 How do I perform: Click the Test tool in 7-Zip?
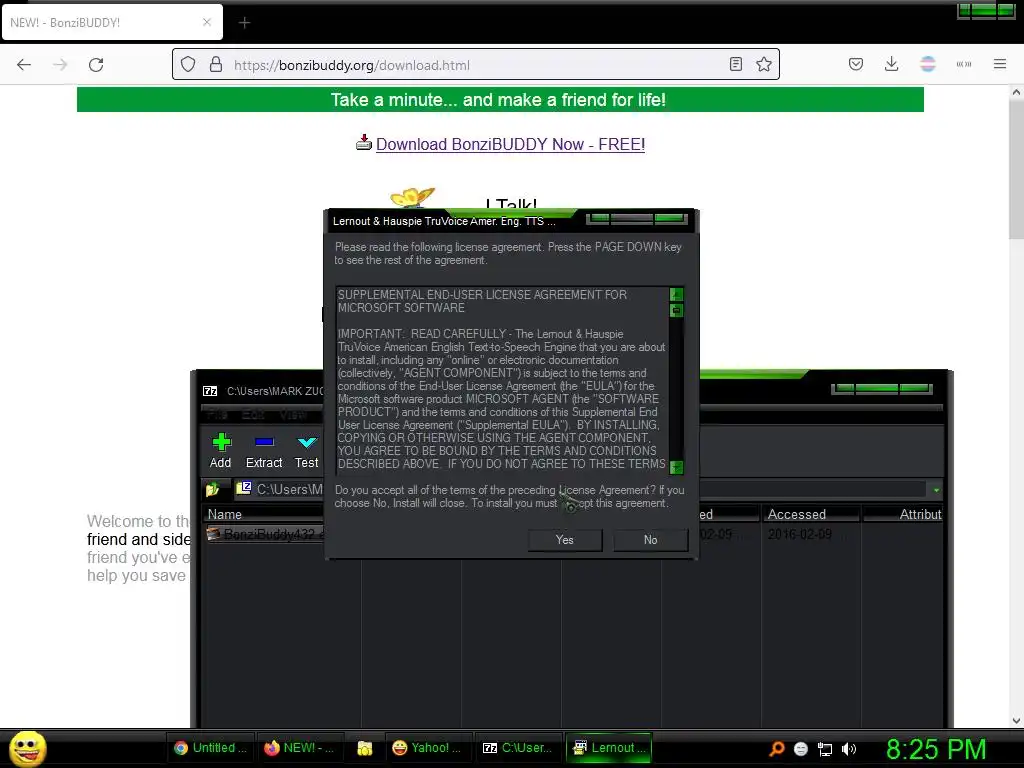click(306, 451)
